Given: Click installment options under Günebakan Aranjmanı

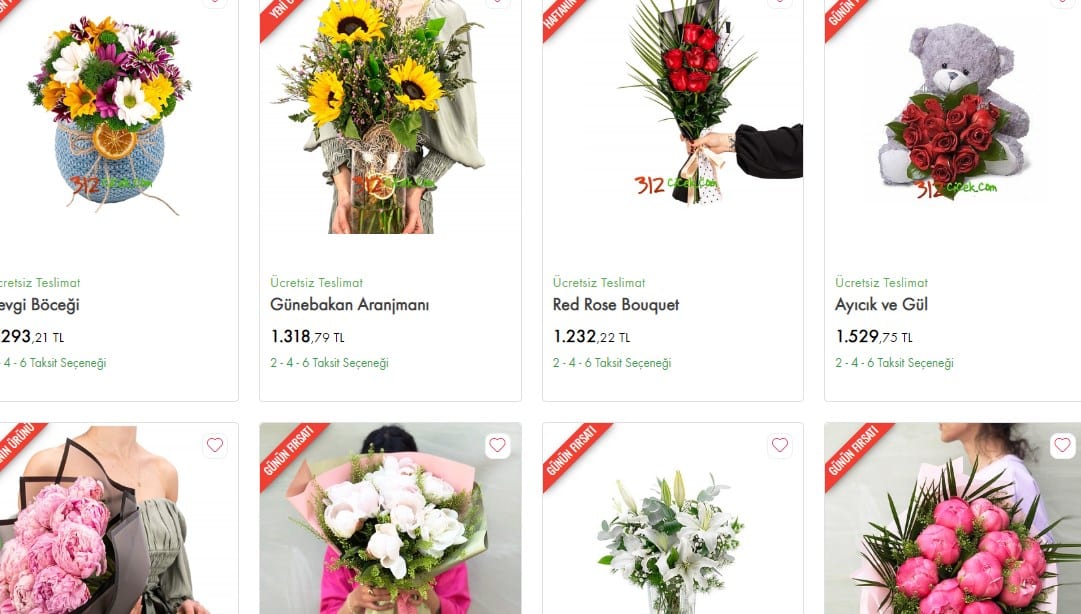Looking at the screenshot, I should [x=330, y=362].
